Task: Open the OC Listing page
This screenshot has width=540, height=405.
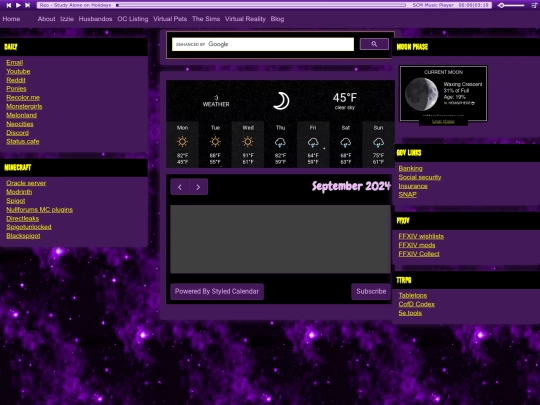Action: point(133,19)
